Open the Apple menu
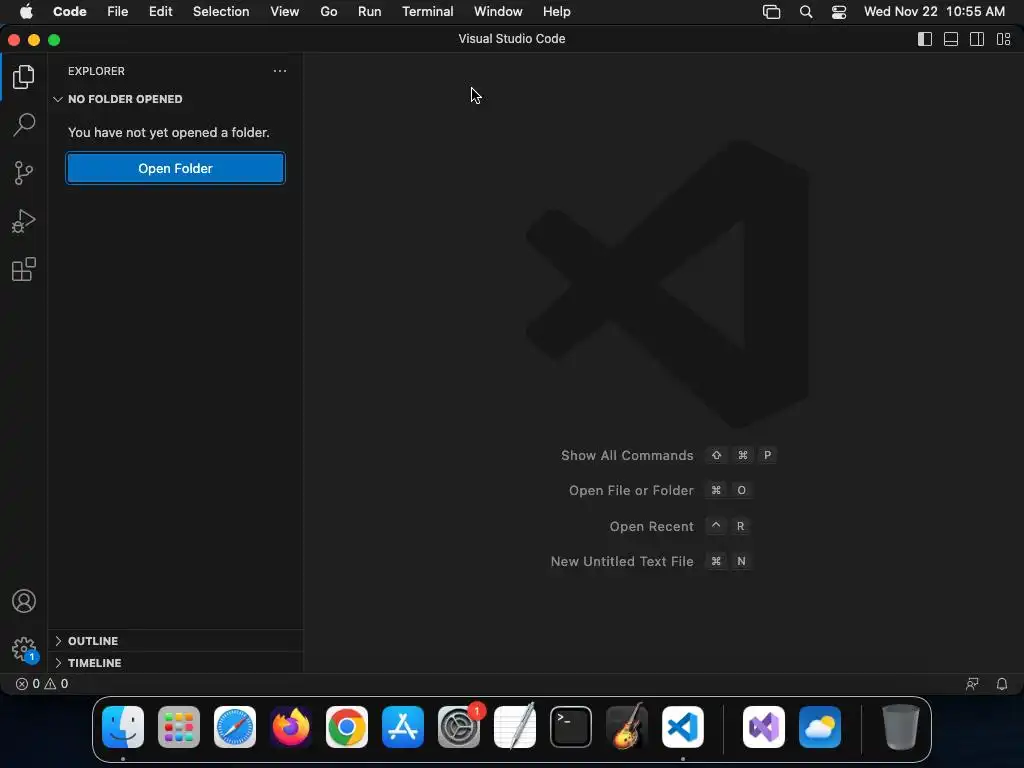 point(26,12)
